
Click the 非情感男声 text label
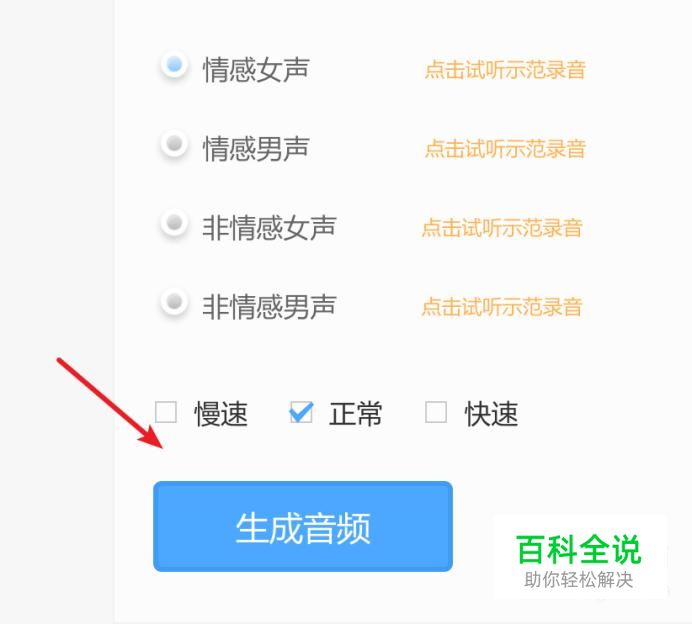click(269, 307)
